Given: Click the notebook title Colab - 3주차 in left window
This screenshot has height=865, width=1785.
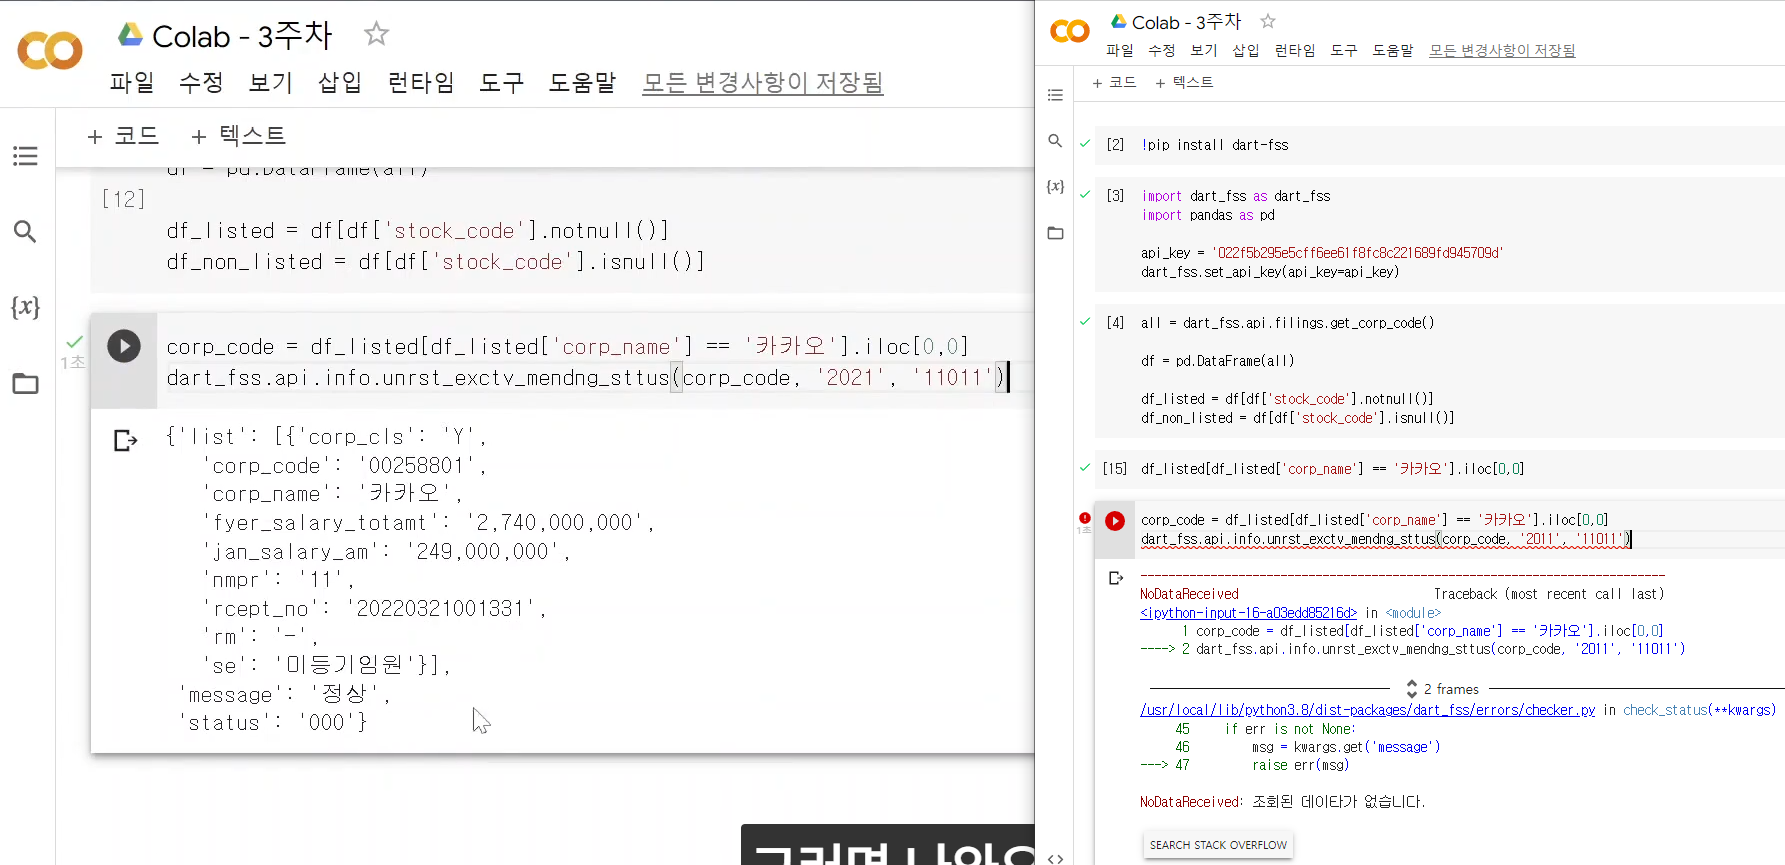Looking at the screenshot, I should [x=242, y=36].
